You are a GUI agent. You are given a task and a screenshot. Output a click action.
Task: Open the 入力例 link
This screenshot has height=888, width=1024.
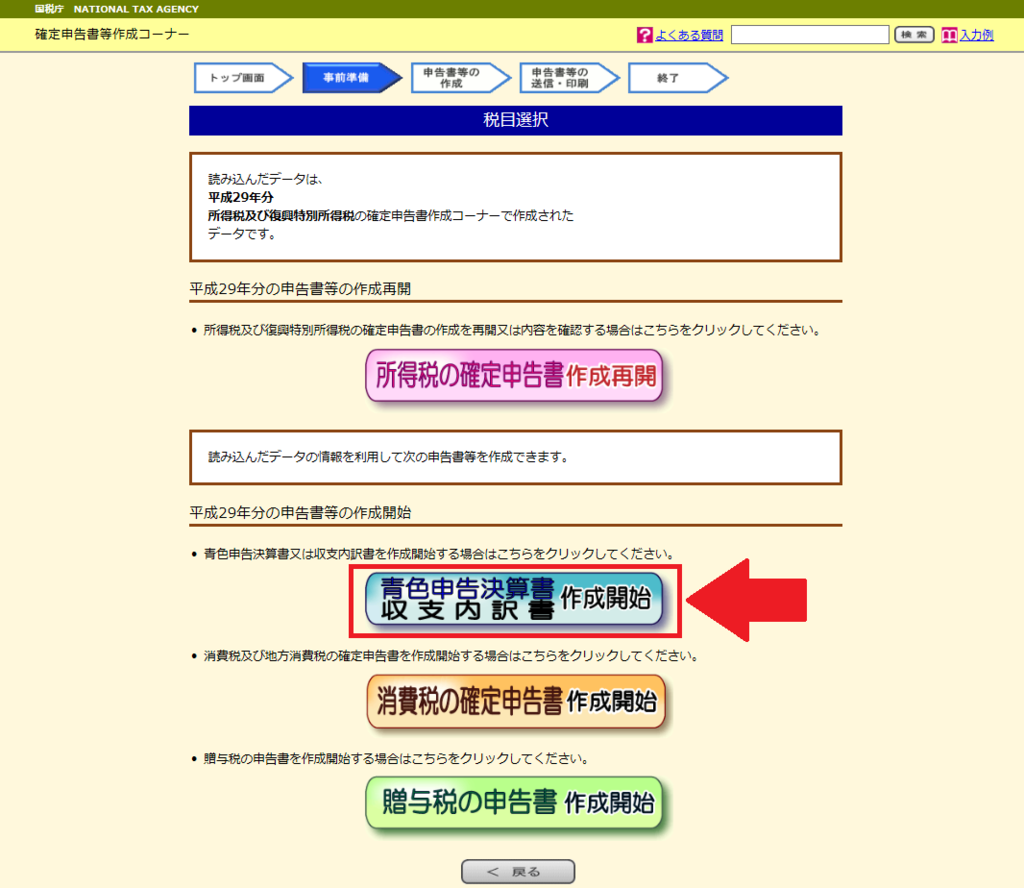coord(976,35)
